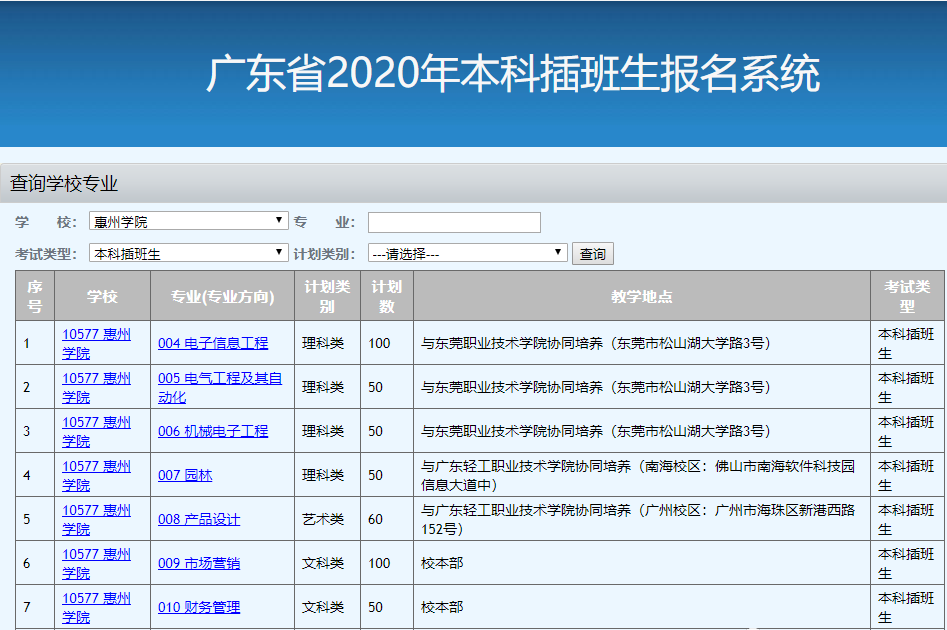Open the 009 市场营销 major link

tap(199, 563)
